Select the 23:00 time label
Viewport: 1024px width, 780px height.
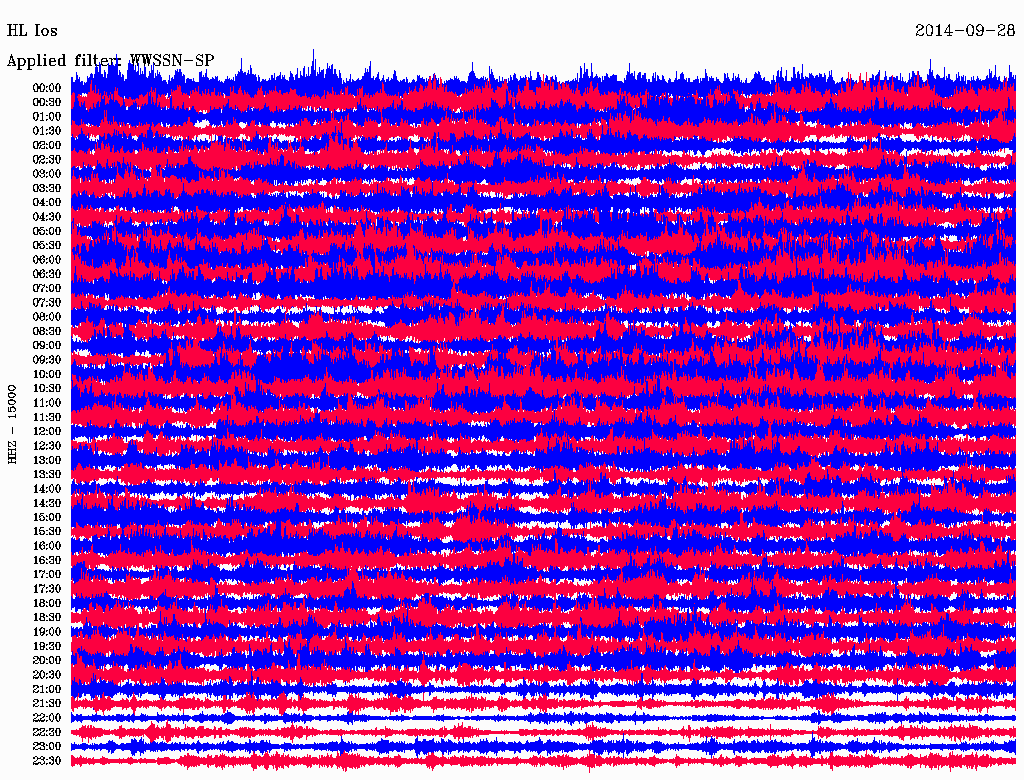click(x=46, y=747)
